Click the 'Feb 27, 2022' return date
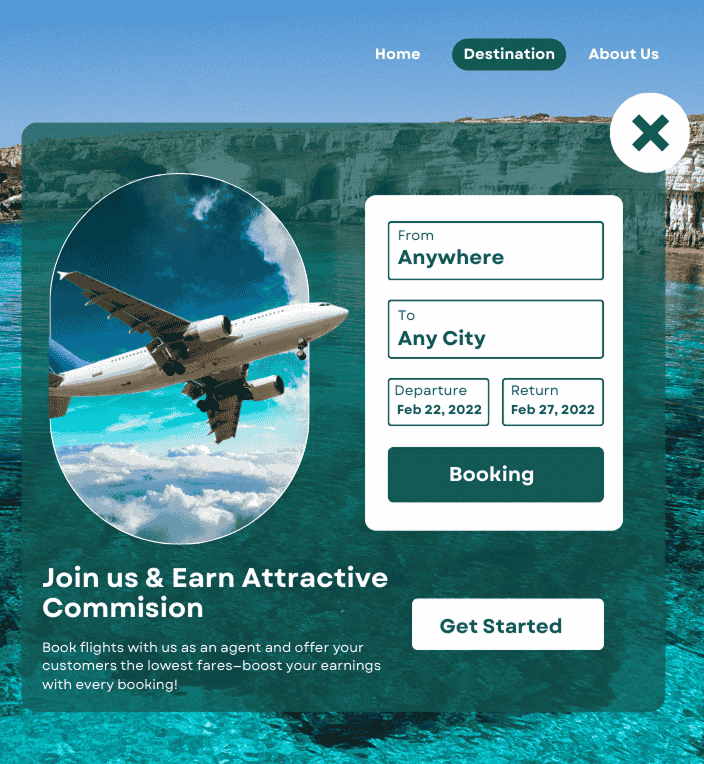The image size is (704, 764). (x=552, y=409)
